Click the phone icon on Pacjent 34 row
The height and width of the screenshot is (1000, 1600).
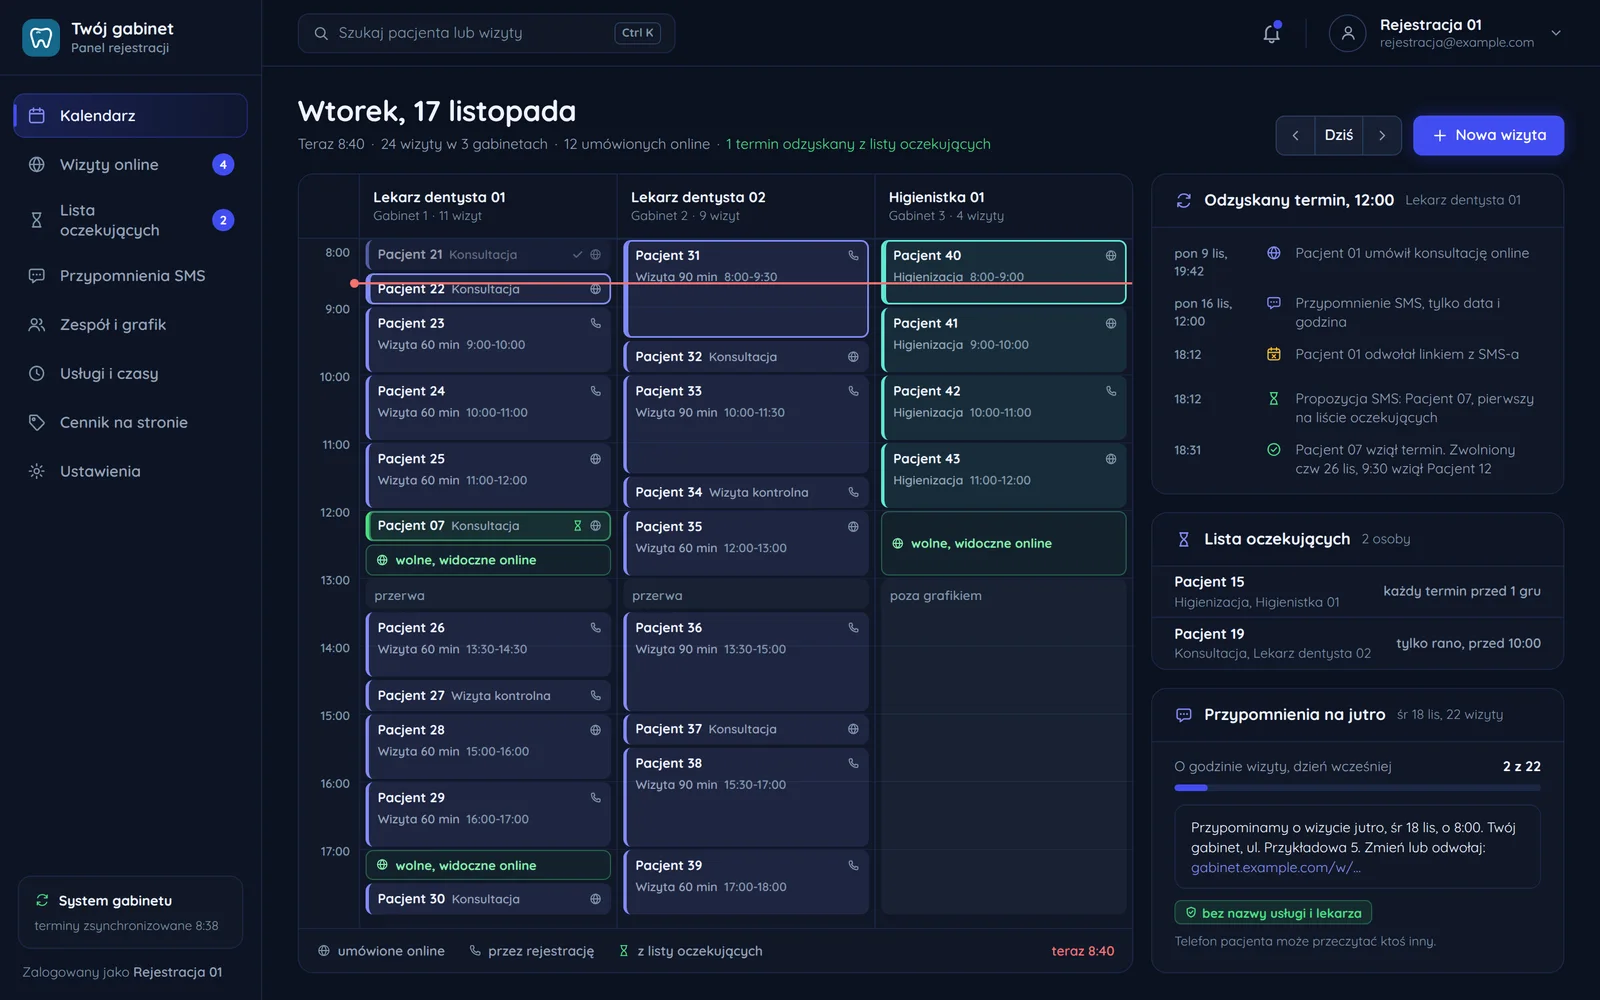[853, 492]
